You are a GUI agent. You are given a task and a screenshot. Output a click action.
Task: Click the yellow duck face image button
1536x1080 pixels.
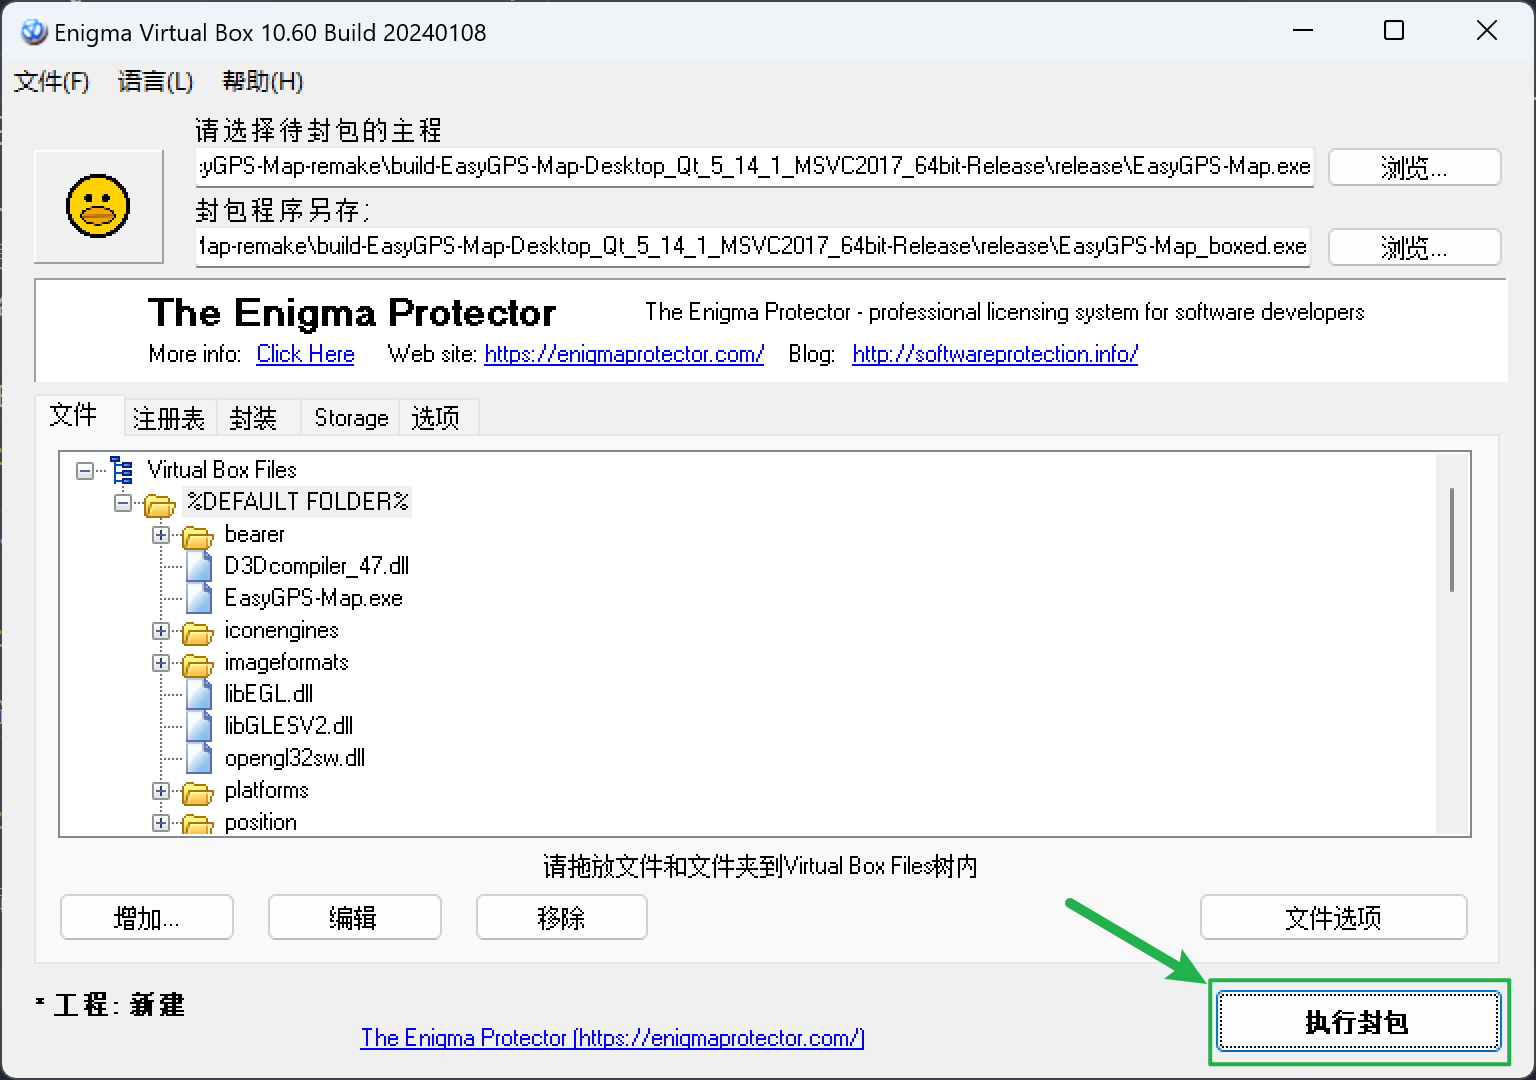pyautogui.click(x=98, y=206)
